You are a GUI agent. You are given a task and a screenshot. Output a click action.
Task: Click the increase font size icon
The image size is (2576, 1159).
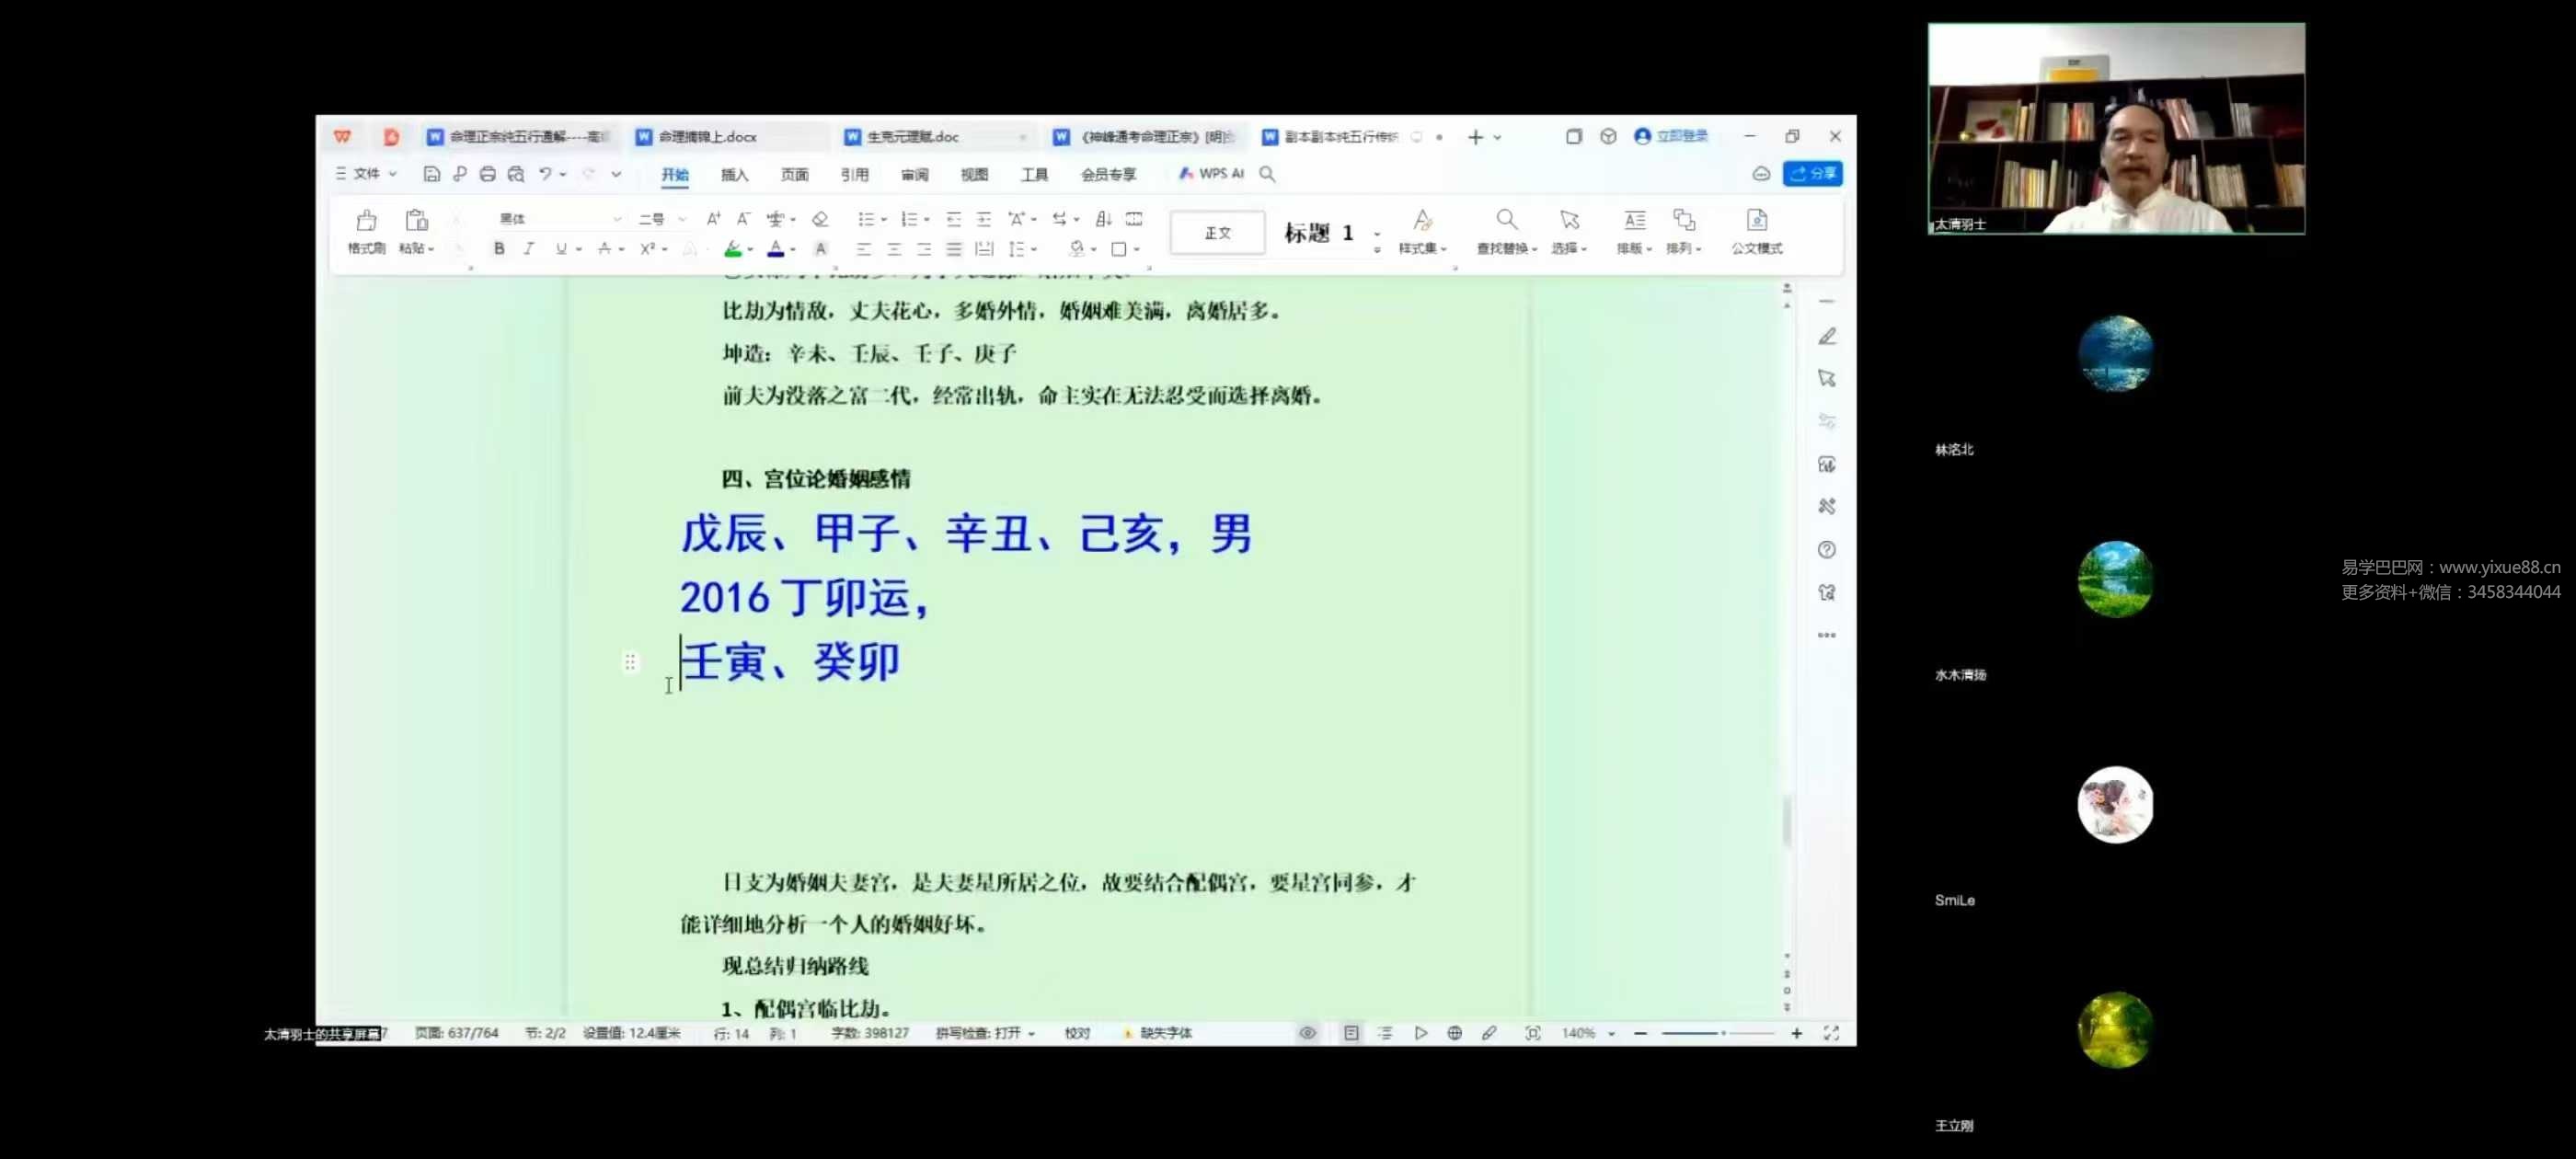(713, 219)
